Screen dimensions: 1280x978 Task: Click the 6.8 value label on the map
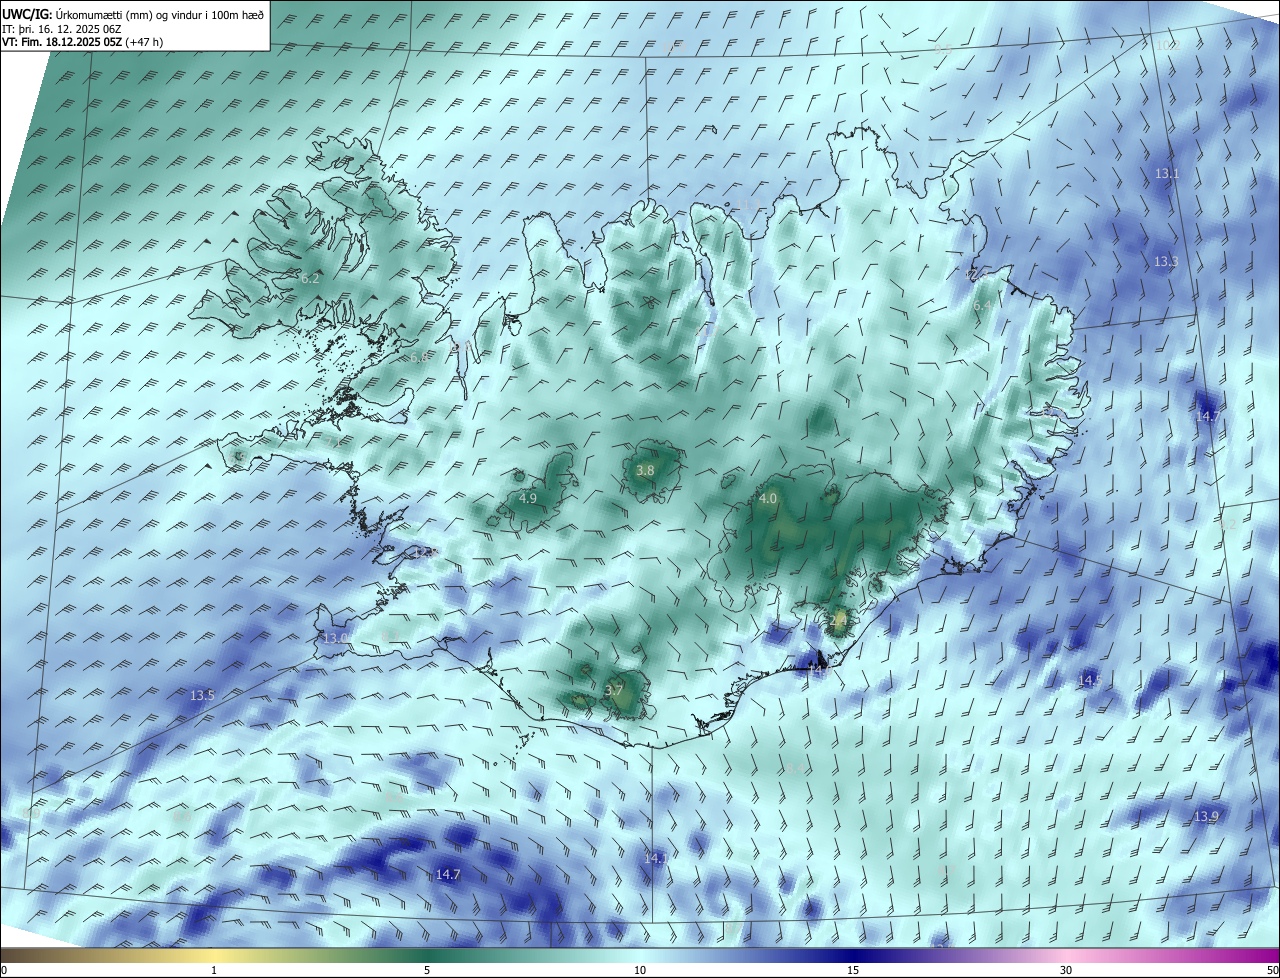tap(419, 357)
